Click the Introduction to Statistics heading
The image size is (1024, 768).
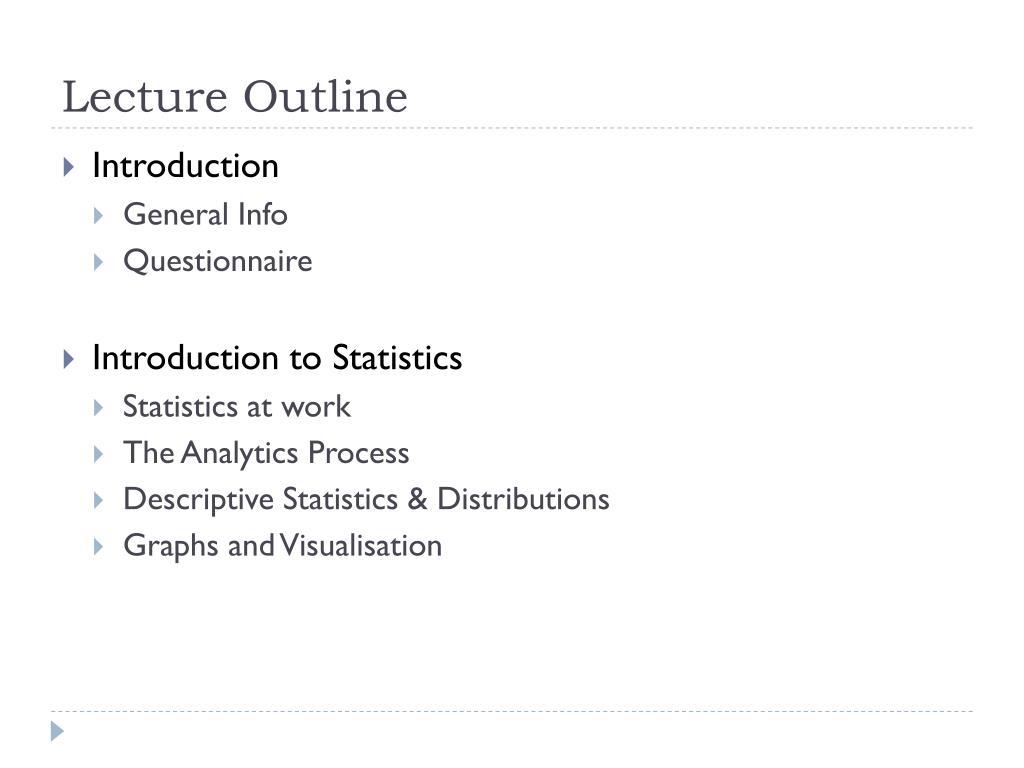(278, 358)
